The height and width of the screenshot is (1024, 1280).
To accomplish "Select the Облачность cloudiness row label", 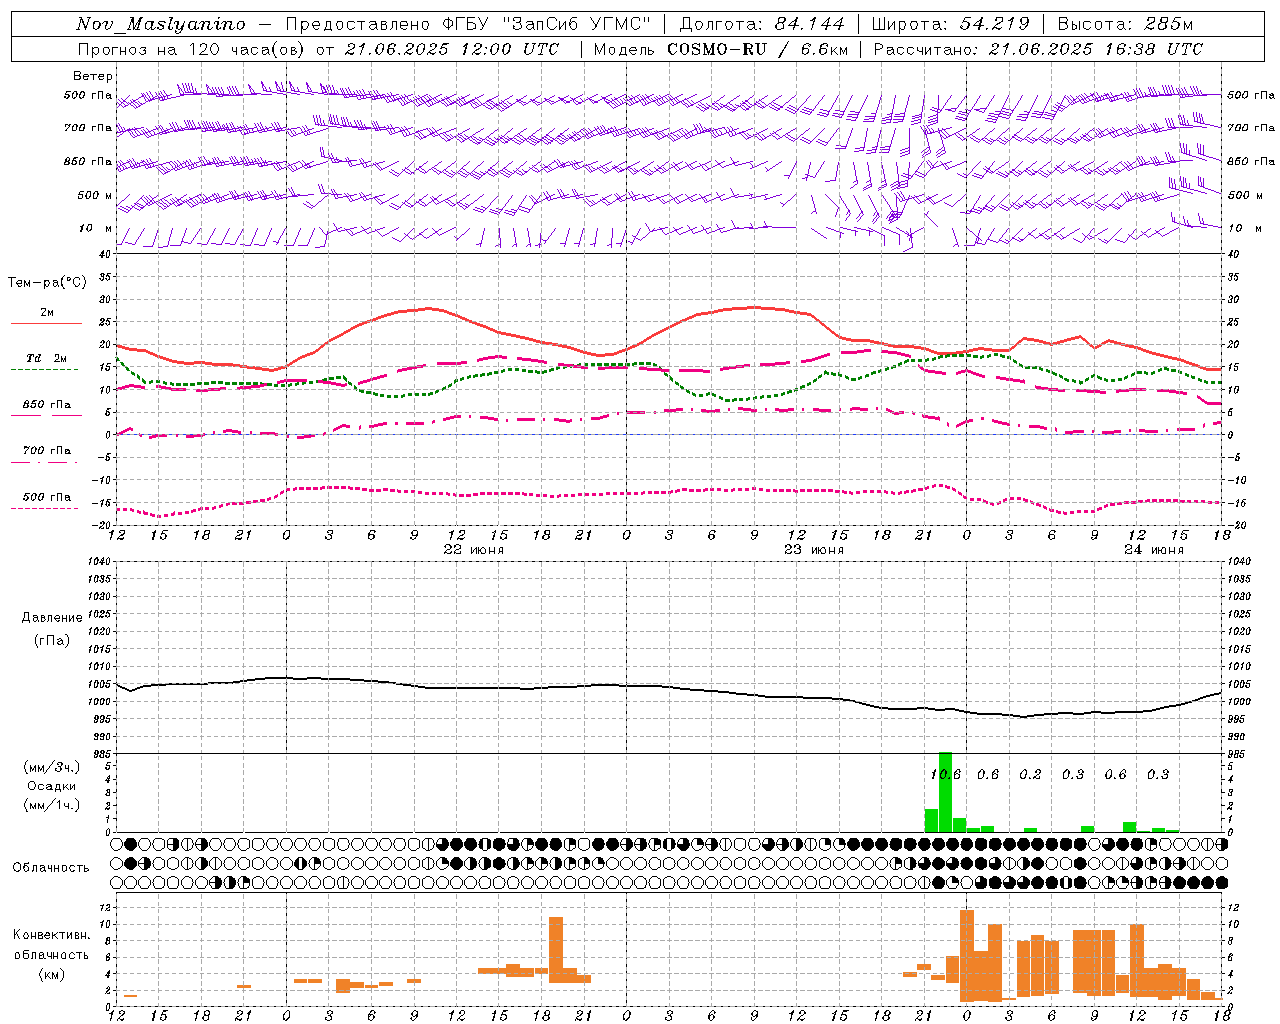I will click(x=51, y=868).
